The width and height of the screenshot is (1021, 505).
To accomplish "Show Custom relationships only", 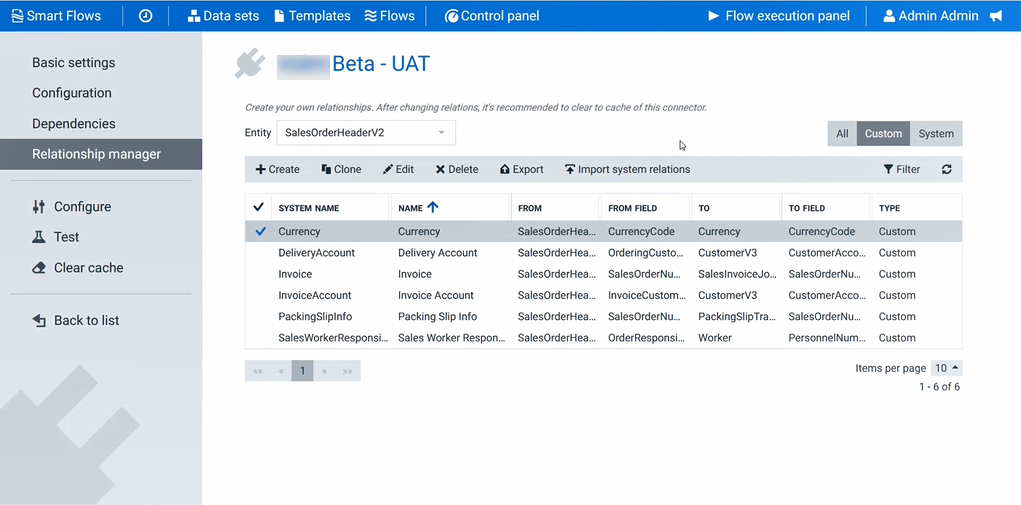I will click(x=883, y=133).
